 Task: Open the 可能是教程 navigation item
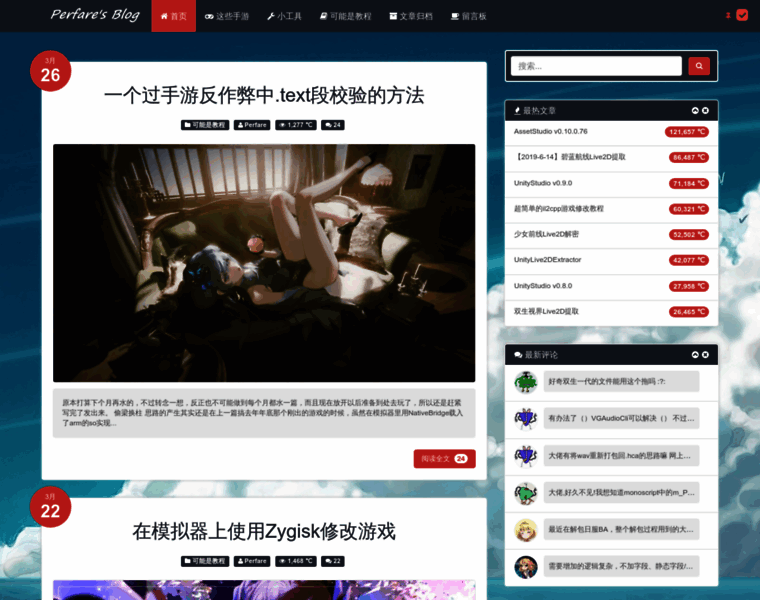(345, 16)
